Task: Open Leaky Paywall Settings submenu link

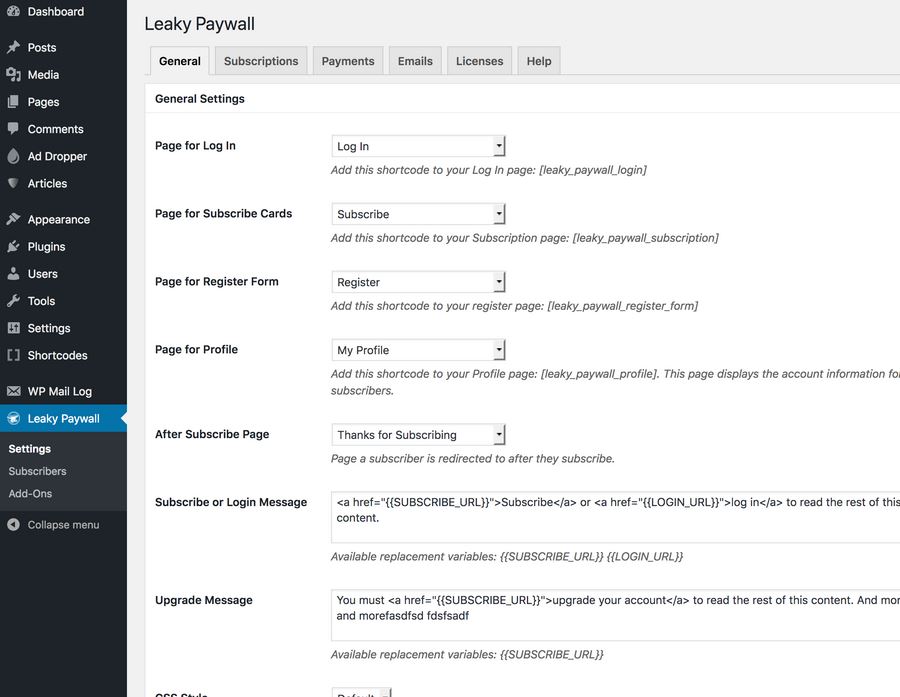Action: click(x=29, y=448)
